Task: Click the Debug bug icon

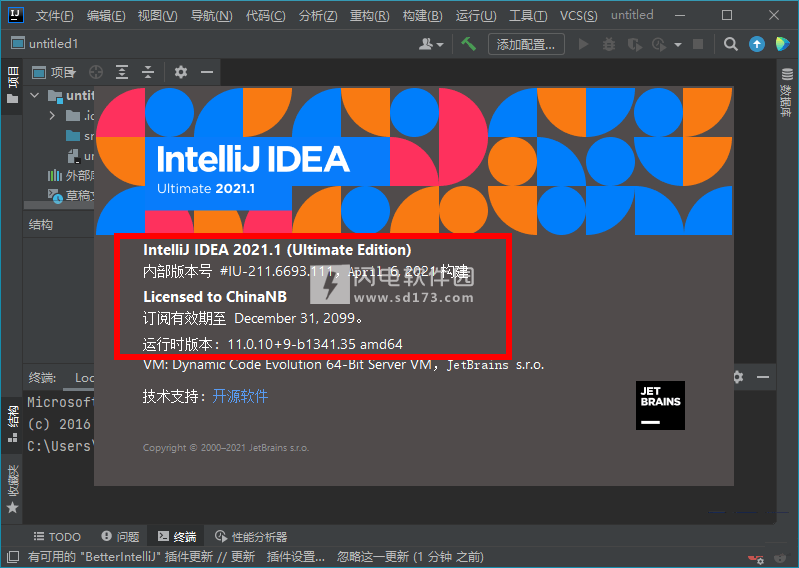Action: 608,45
